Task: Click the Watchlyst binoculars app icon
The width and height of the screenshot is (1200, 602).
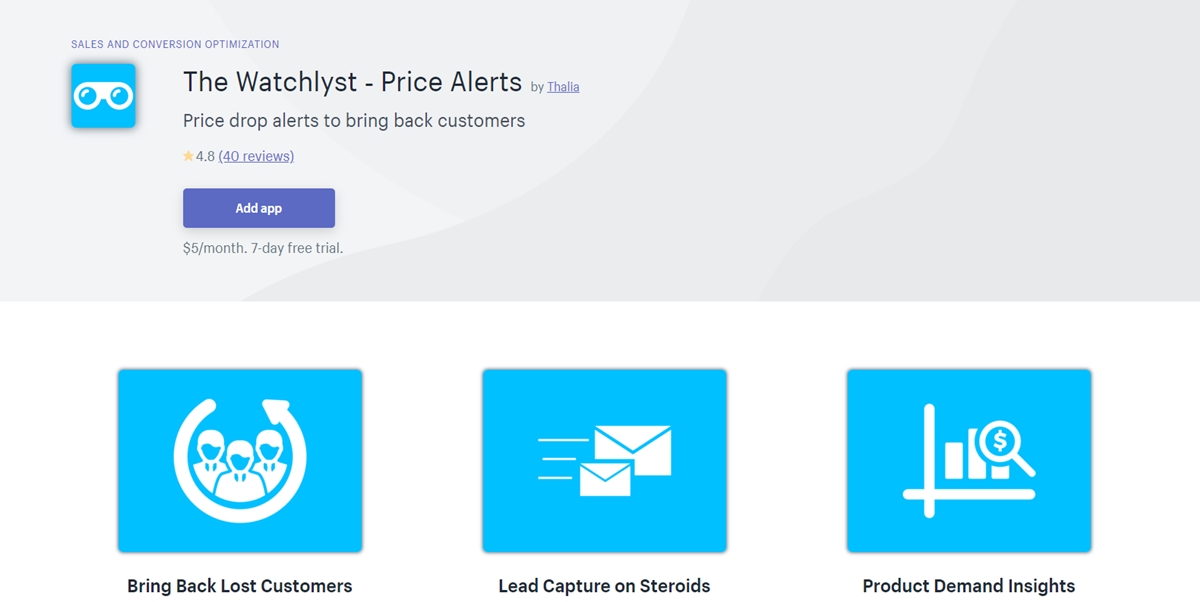Action: click(x=103, y=96)
